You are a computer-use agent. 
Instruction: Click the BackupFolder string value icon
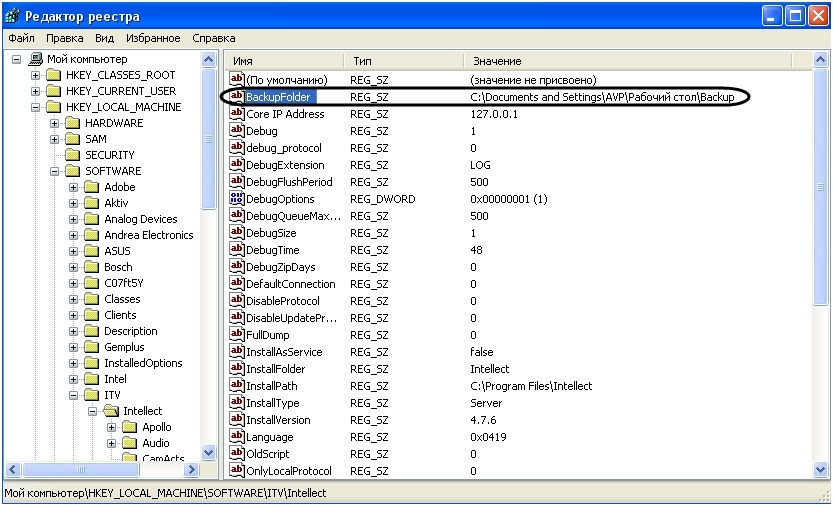[x=237, y=97]
